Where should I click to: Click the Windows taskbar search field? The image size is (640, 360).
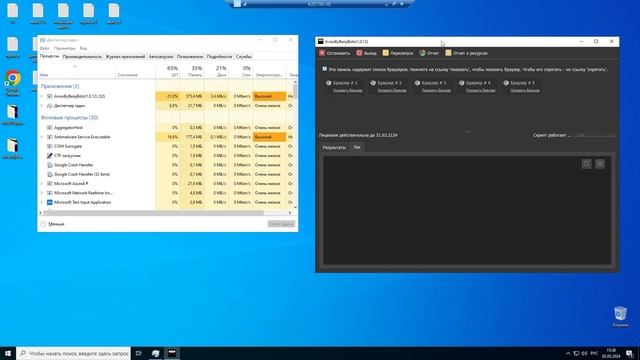[x=73, y=353]
